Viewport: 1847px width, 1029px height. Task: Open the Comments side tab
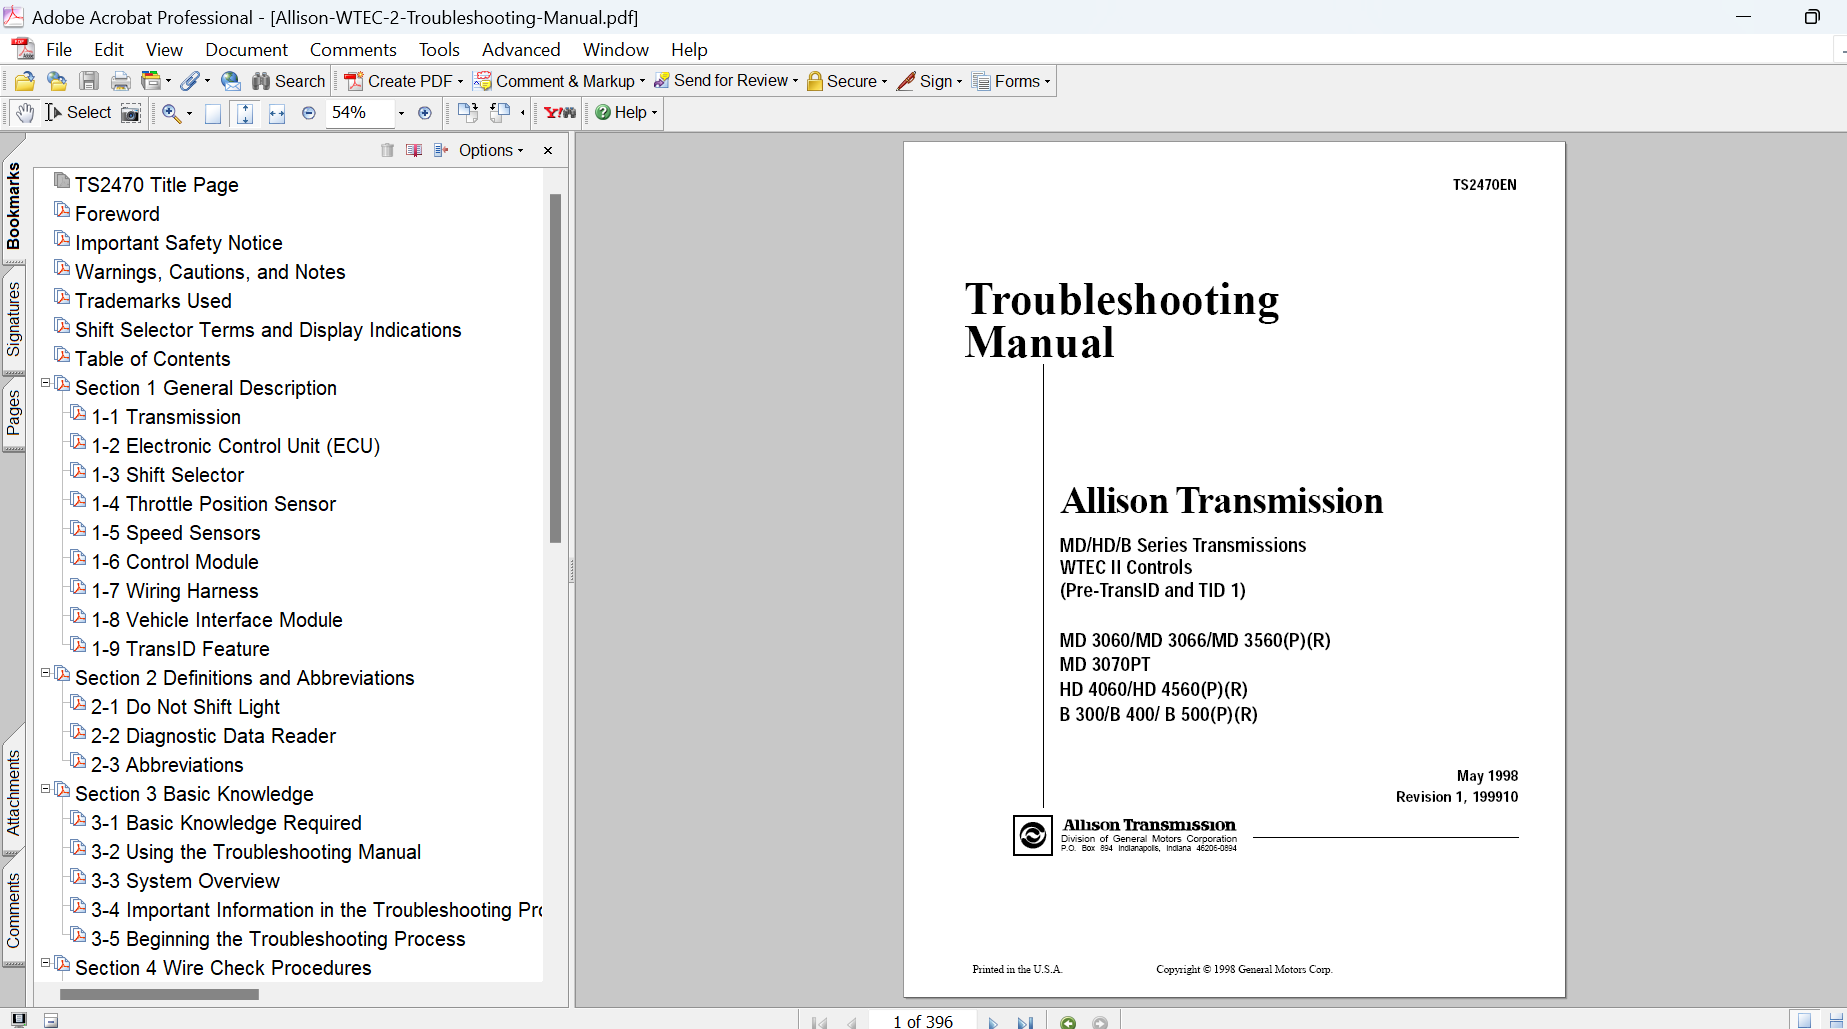(x=14, y=909)
